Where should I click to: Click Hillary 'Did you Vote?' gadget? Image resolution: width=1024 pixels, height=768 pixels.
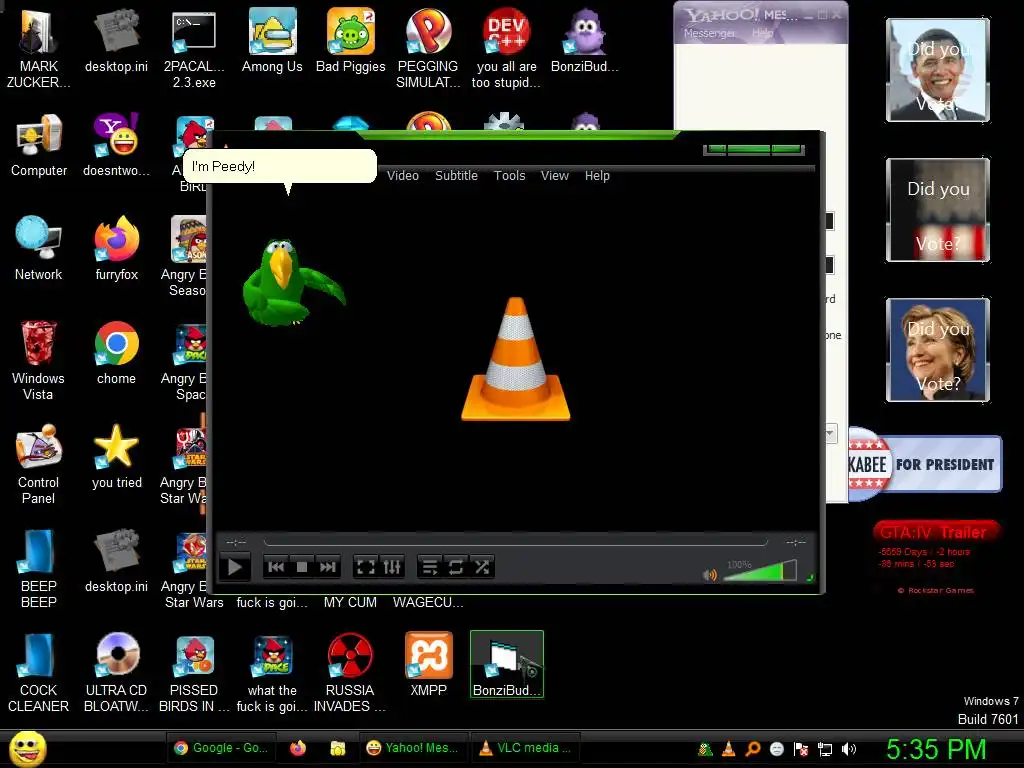(938, 349)
